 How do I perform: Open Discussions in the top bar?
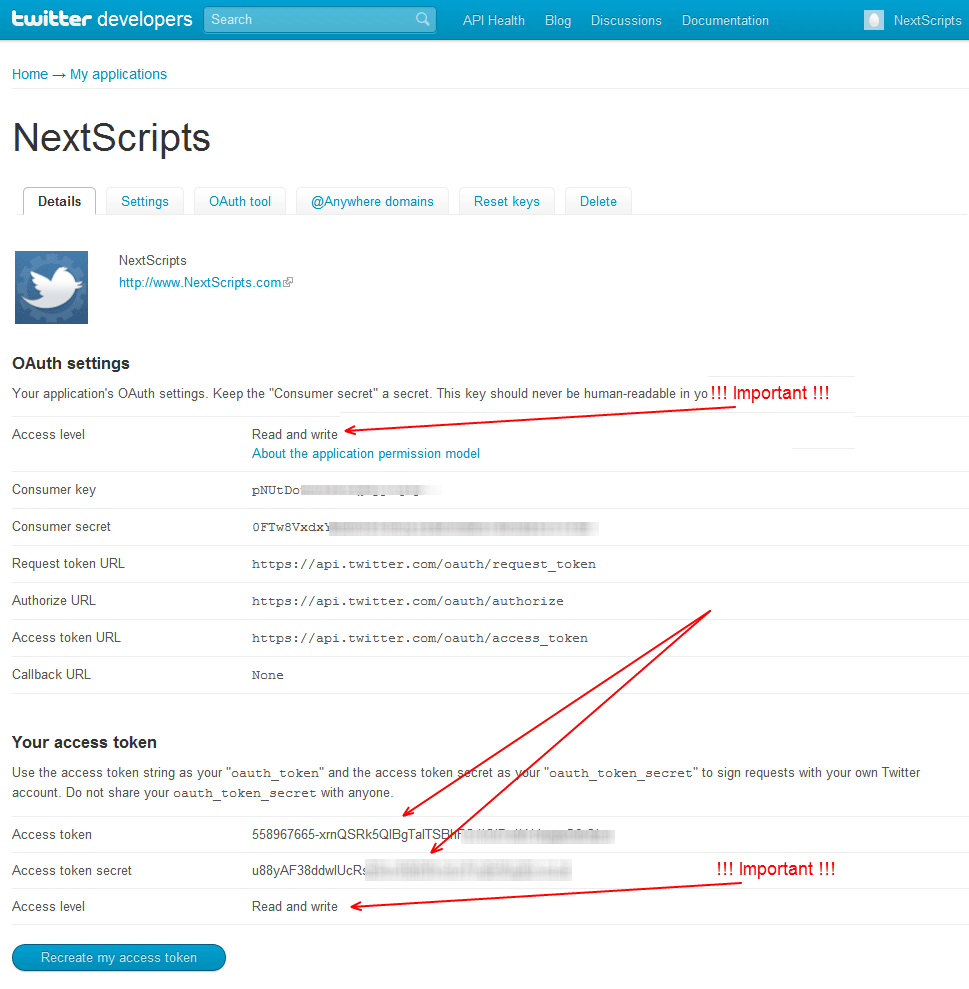[x=626, y=20]
